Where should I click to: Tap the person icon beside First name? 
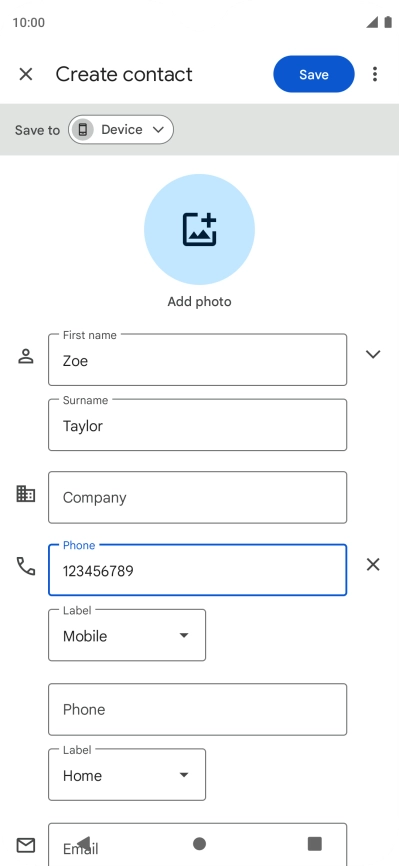tap(26, 356)
